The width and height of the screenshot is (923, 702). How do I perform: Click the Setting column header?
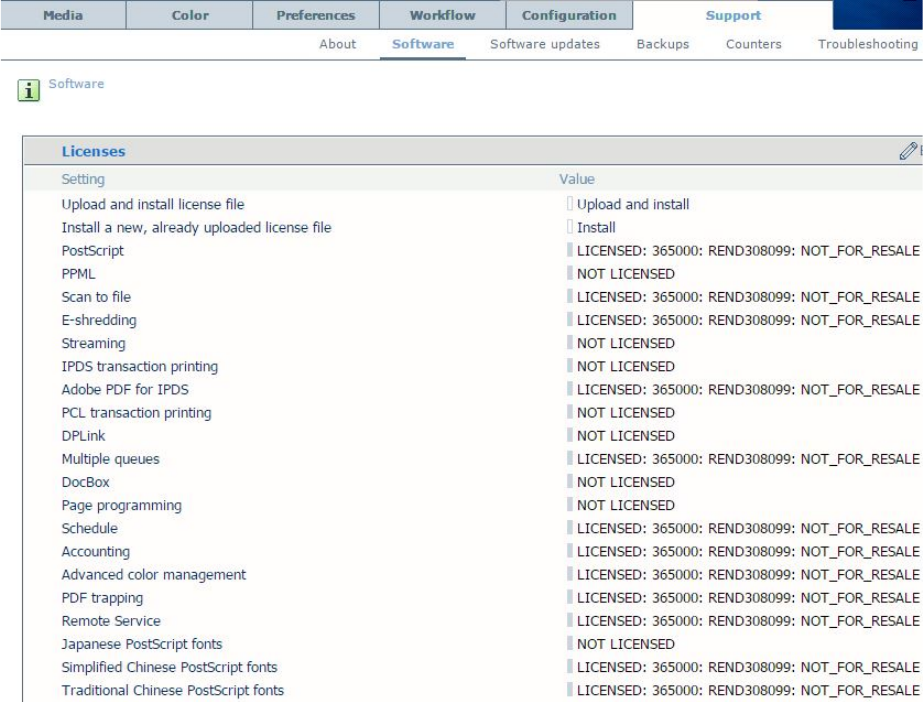tap(83, 179)
